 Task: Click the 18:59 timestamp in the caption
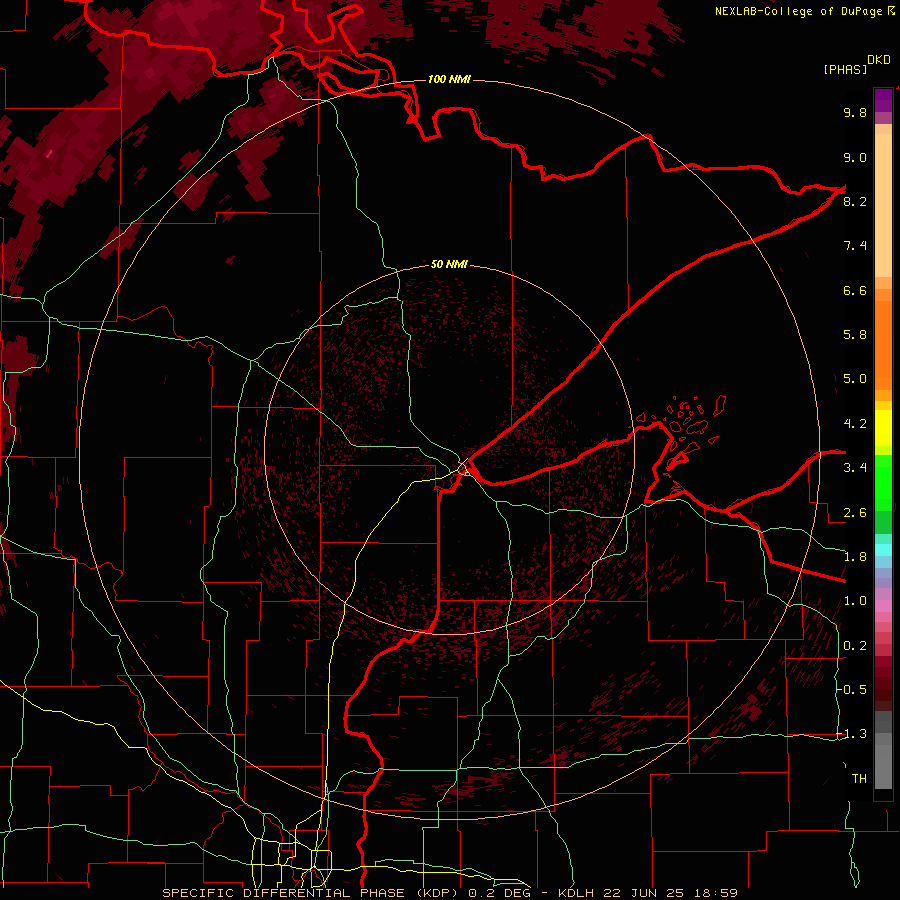(718, 893)
